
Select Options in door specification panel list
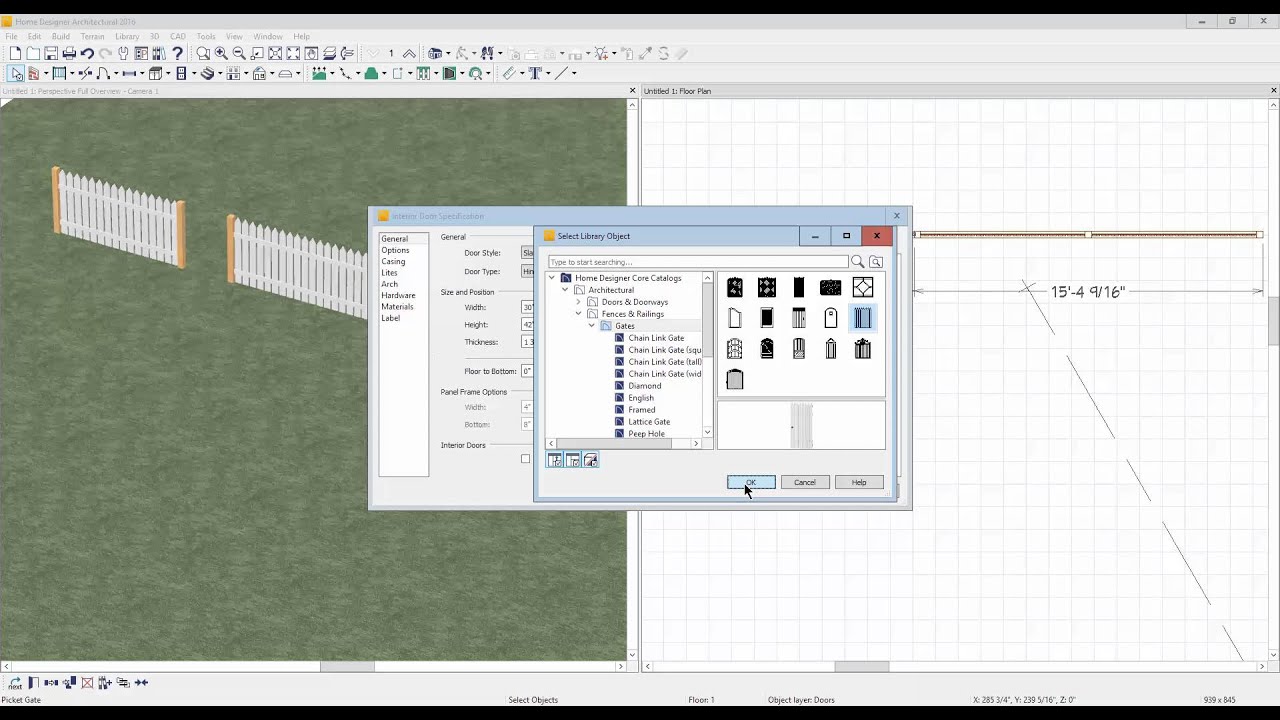[x=395, y=250]
